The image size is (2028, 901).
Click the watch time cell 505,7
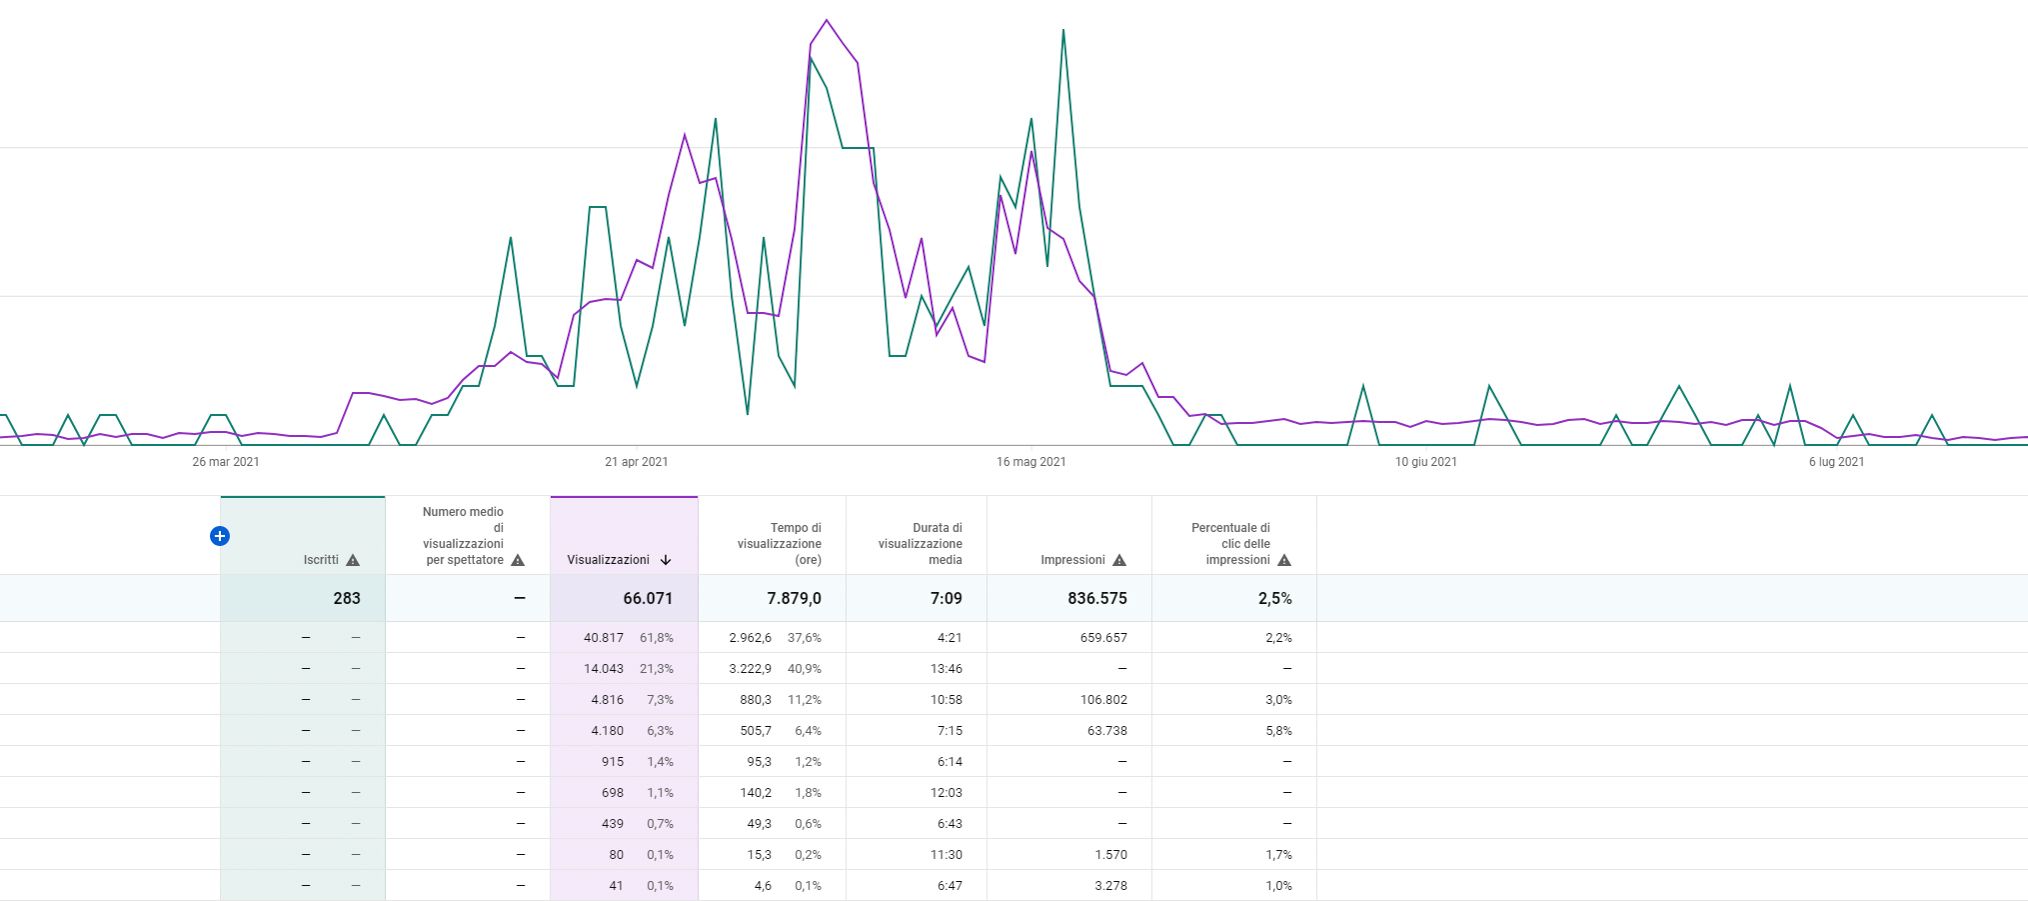756,731
